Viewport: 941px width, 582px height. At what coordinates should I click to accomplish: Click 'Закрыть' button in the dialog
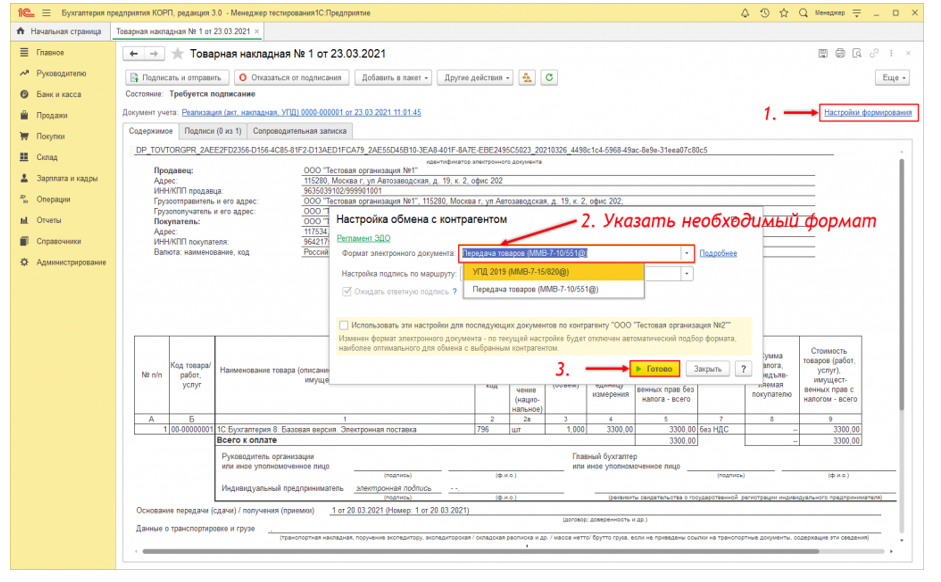(708, 369)
